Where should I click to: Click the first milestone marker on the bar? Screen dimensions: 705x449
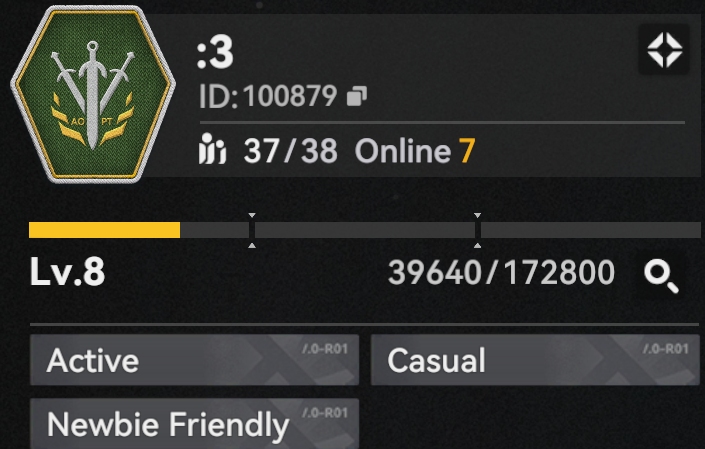(x=252, y=230)
